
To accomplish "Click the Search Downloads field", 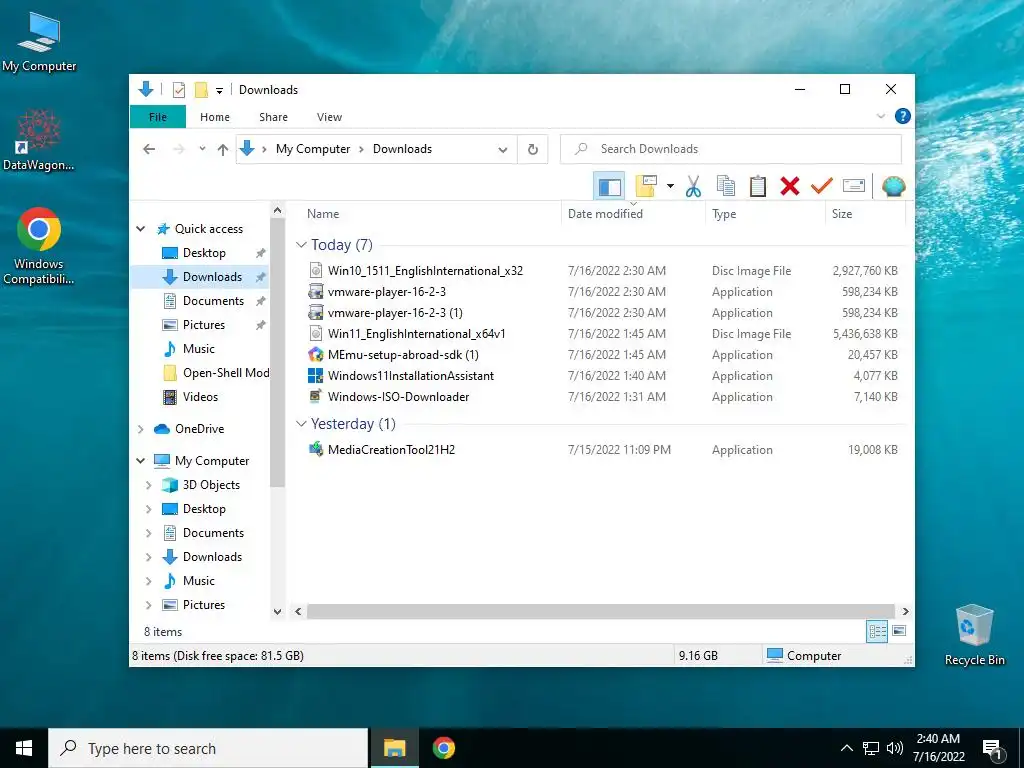I will (731, 149).
